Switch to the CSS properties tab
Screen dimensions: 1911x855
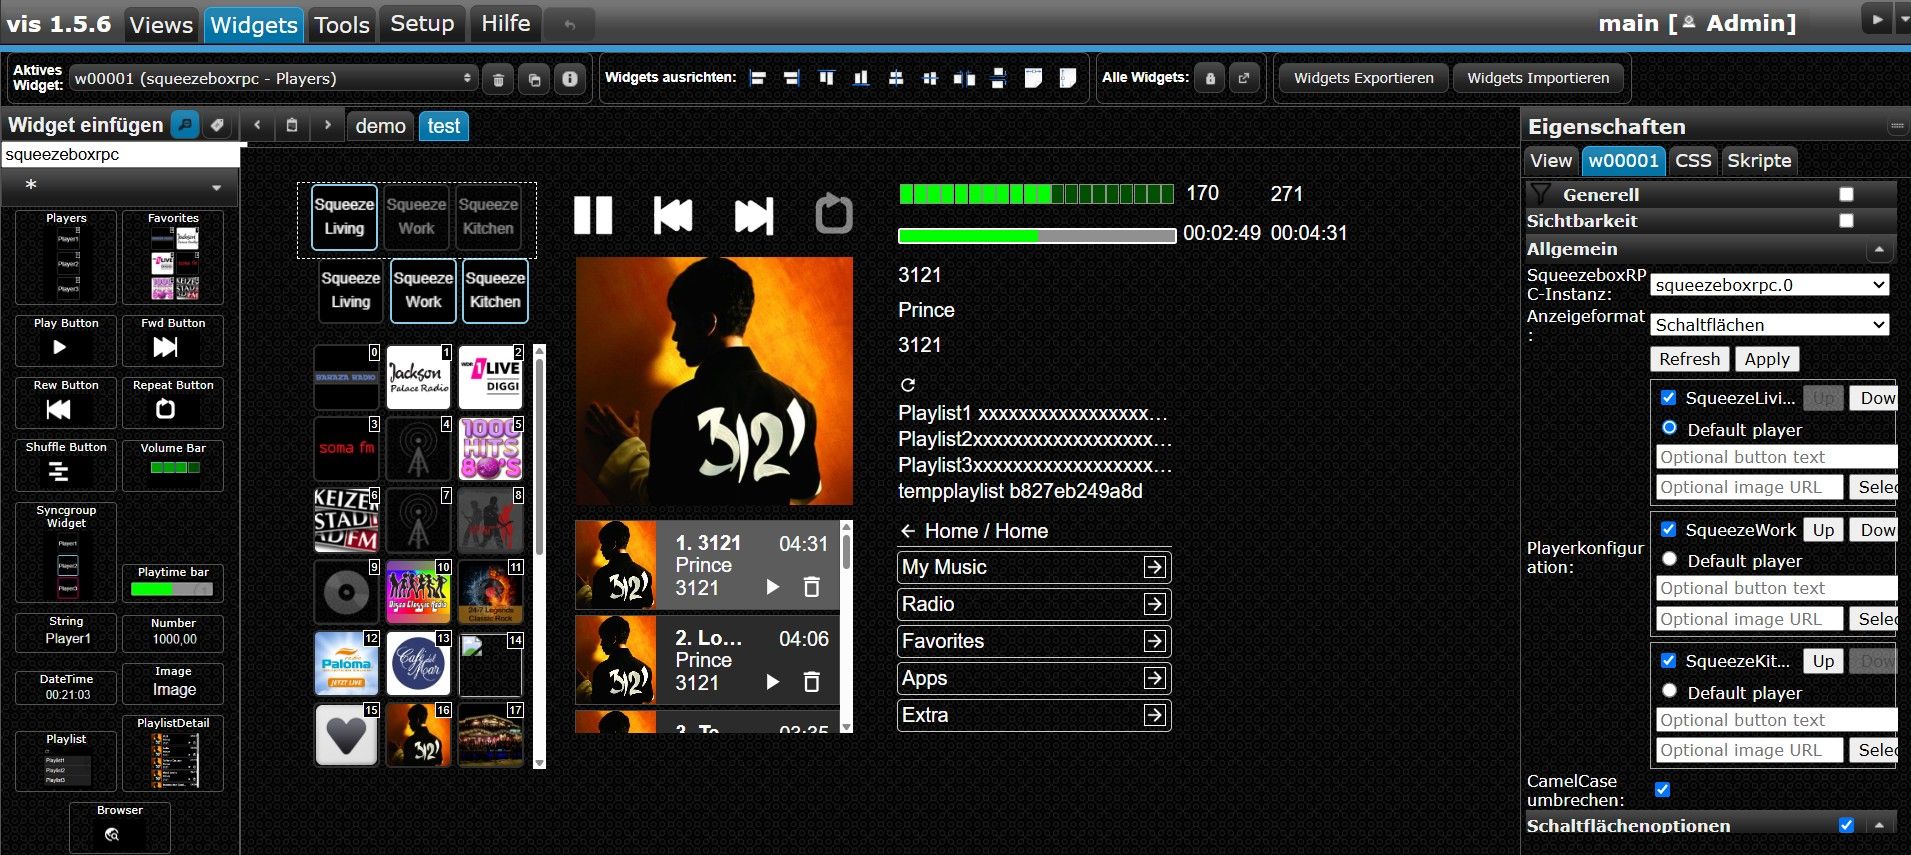(x=1693, y=160)
